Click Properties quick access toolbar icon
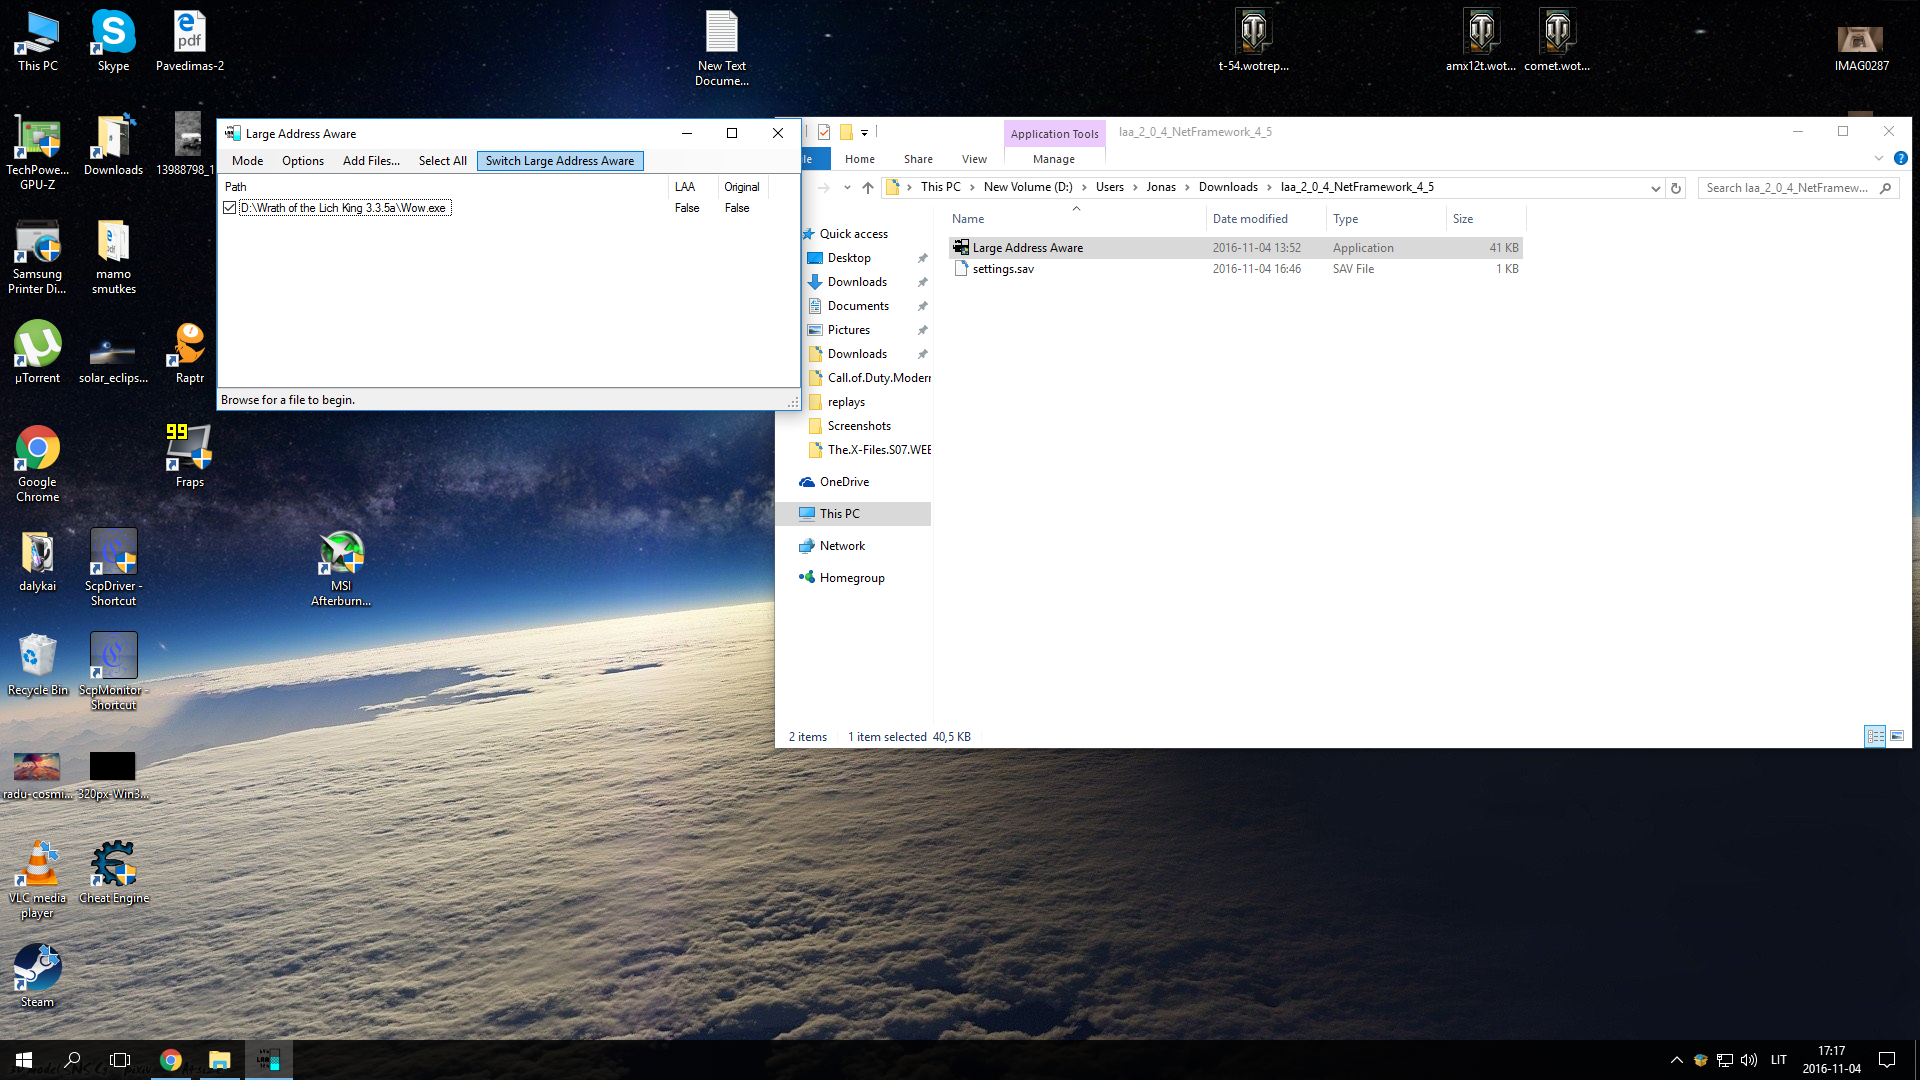 824,132
